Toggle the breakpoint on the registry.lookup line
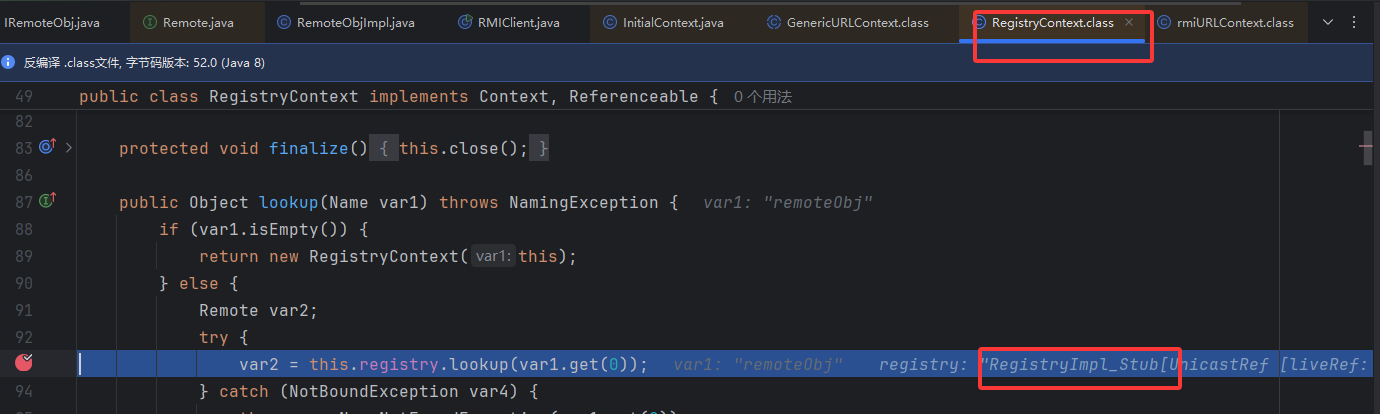Image resolution: width=1380 pixels, height=414 pixels. tap(25, 364)
